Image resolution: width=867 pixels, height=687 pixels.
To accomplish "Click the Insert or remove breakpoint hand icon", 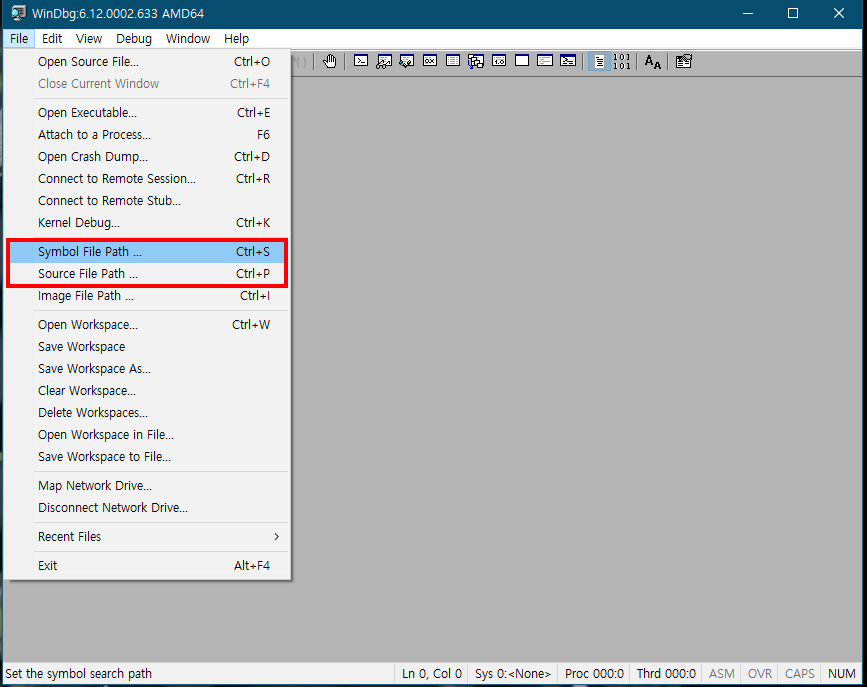I will coord(330,61).
